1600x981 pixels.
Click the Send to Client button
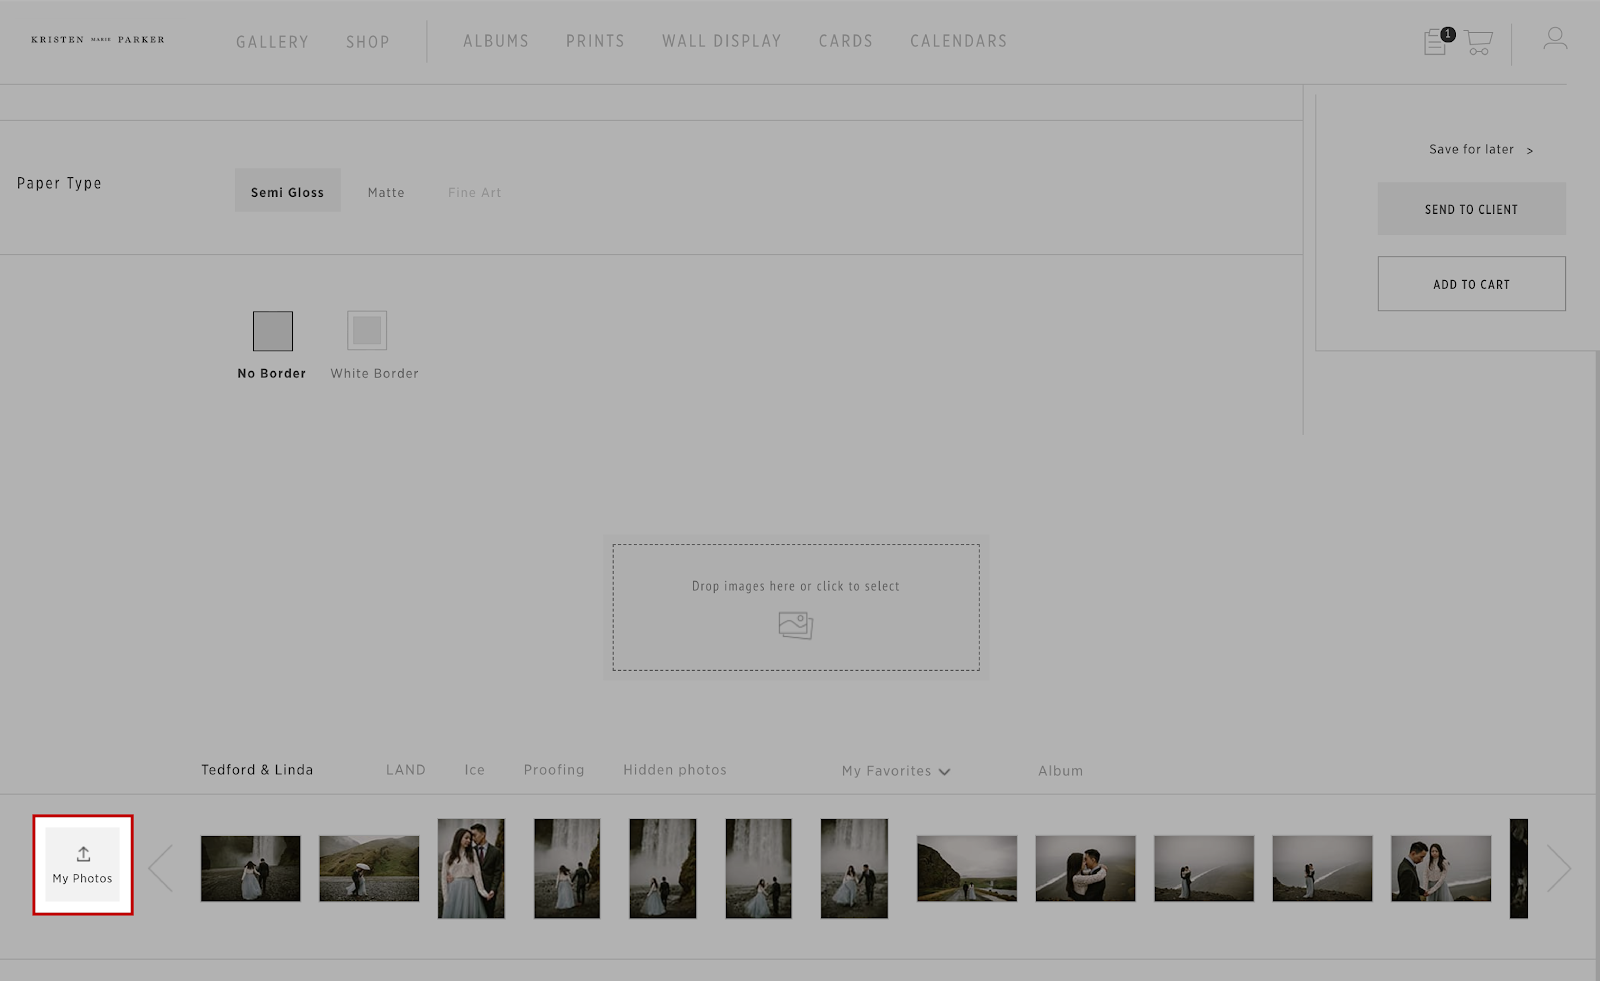[1472, 209]
